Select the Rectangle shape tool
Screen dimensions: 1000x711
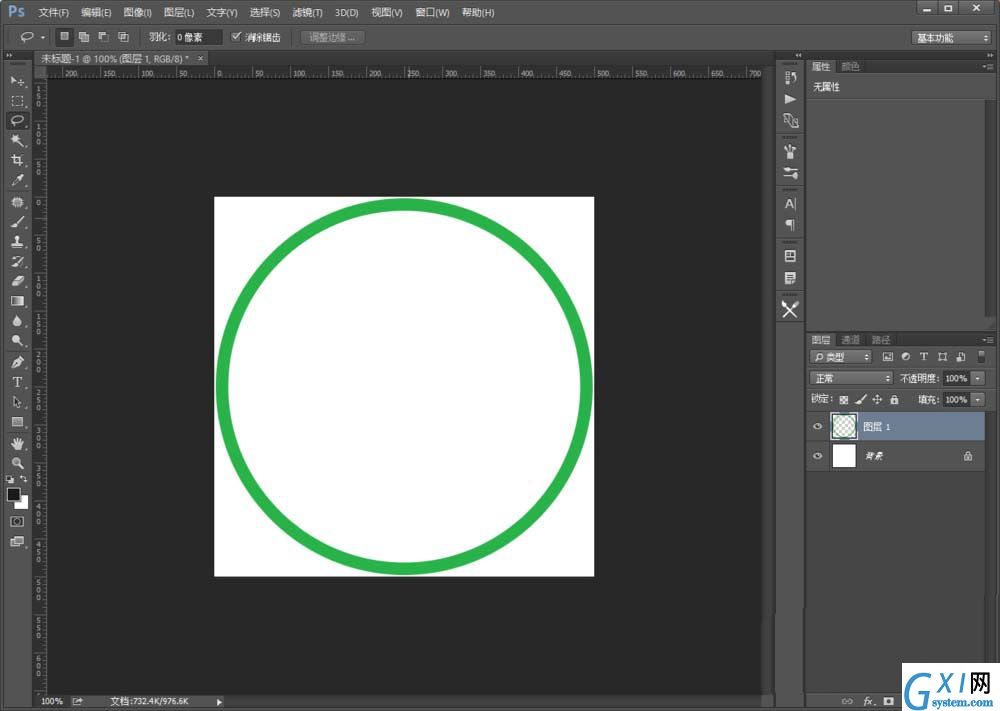pyautogui.click(x=17, y=421)
